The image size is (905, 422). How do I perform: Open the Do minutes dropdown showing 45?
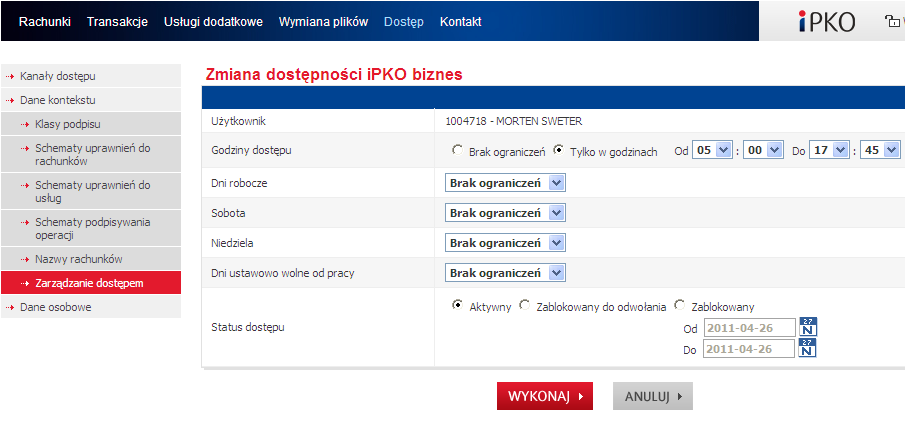coord(880,150)
